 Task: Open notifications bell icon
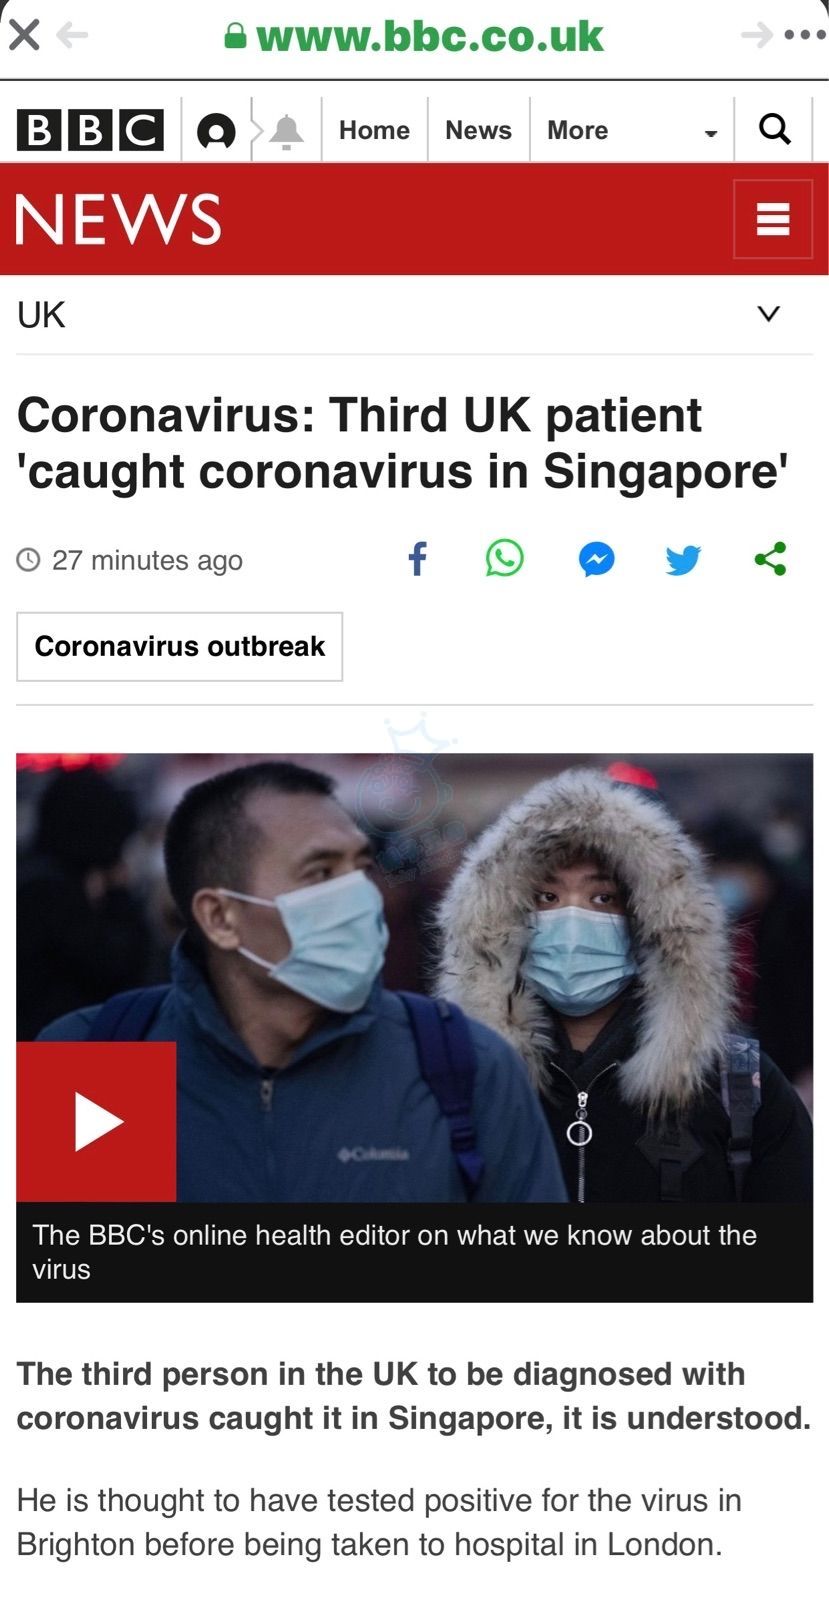(x=287, y=131)
